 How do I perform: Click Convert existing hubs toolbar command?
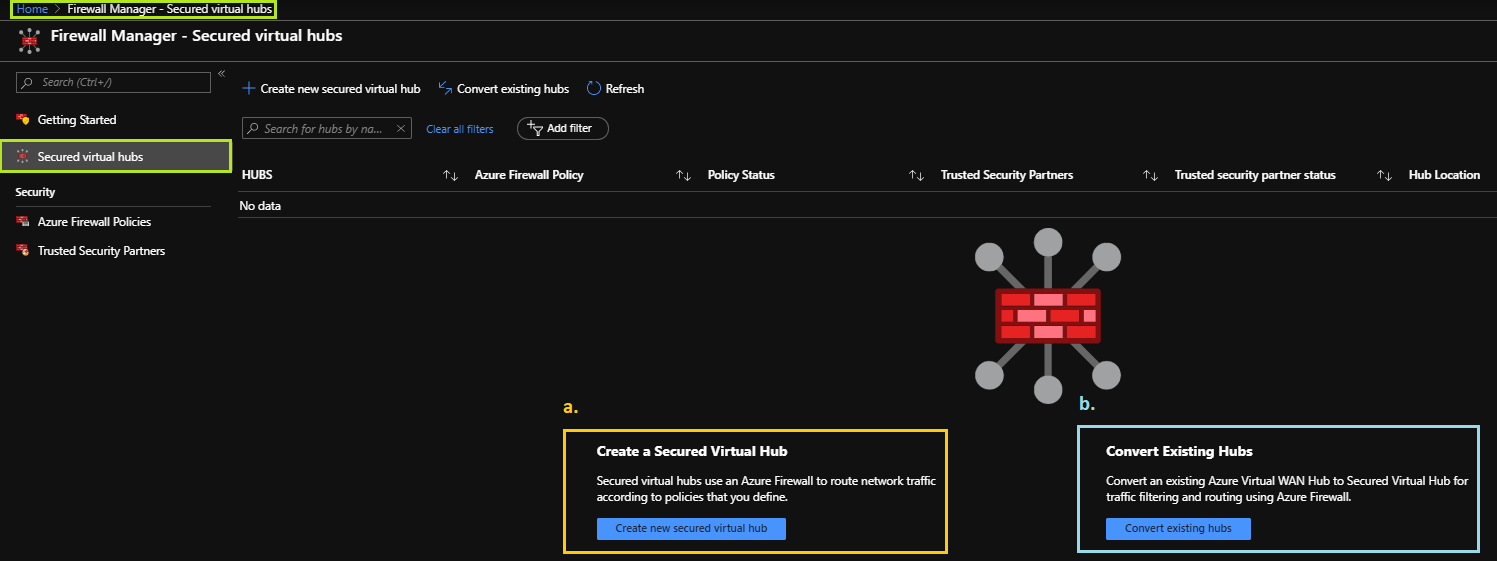[504, 89]
